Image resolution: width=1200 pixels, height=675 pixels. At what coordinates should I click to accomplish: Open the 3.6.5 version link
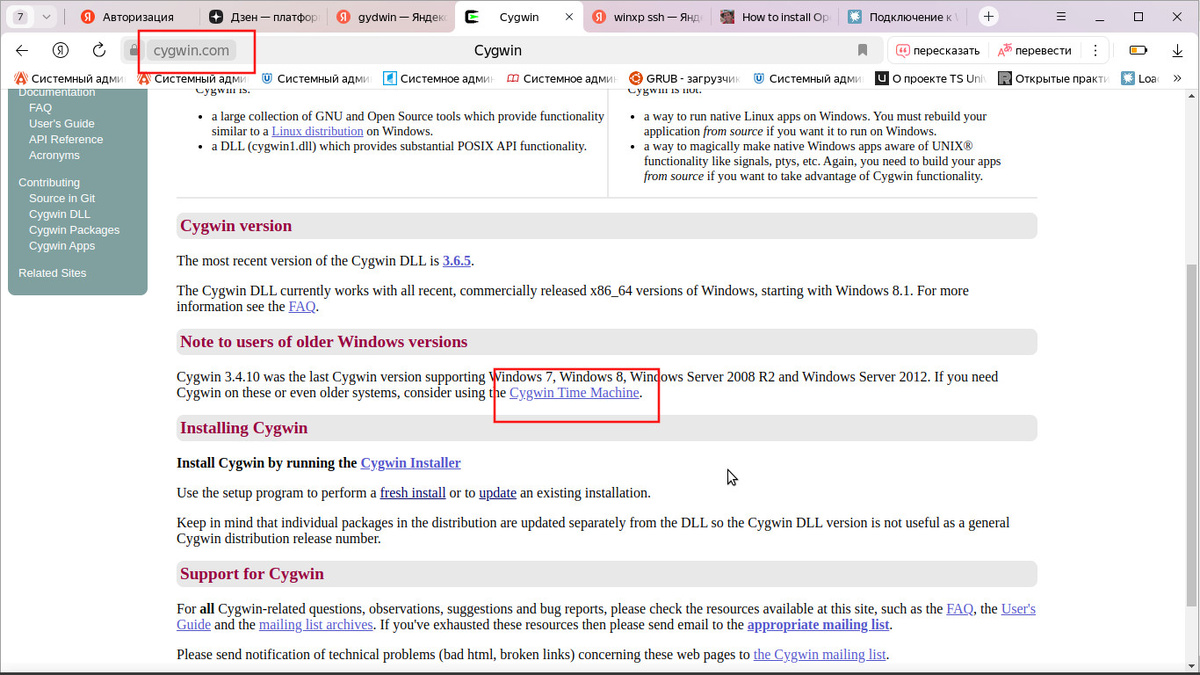[x=457, y=260]
